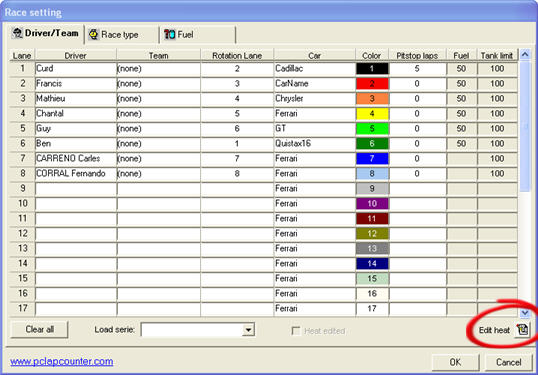Pick the purple color swatch 10

tap(372, 203)
